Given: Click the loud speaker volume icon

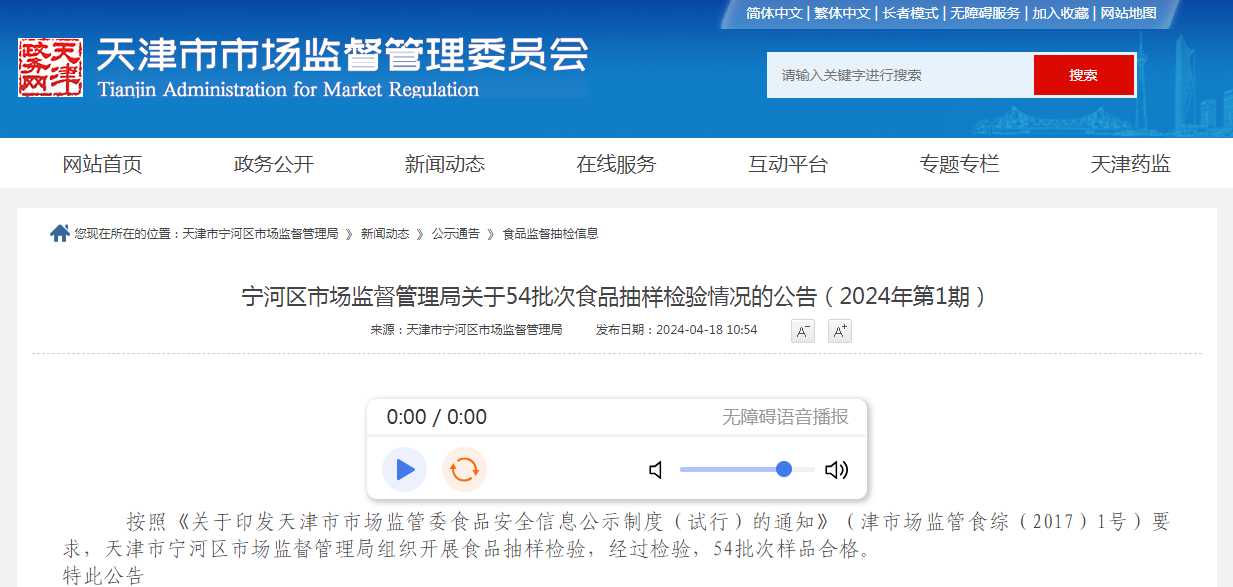Looking at the screenshot, I should [x=836, y=470].
